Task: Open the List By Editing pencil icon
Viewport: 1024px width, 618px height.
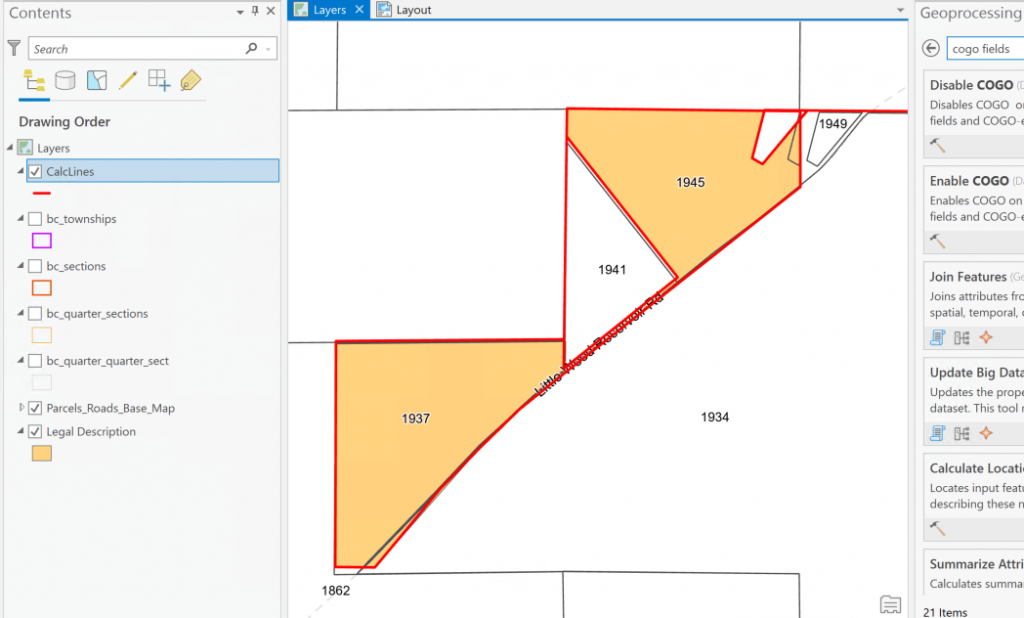Action: [127, 81]
